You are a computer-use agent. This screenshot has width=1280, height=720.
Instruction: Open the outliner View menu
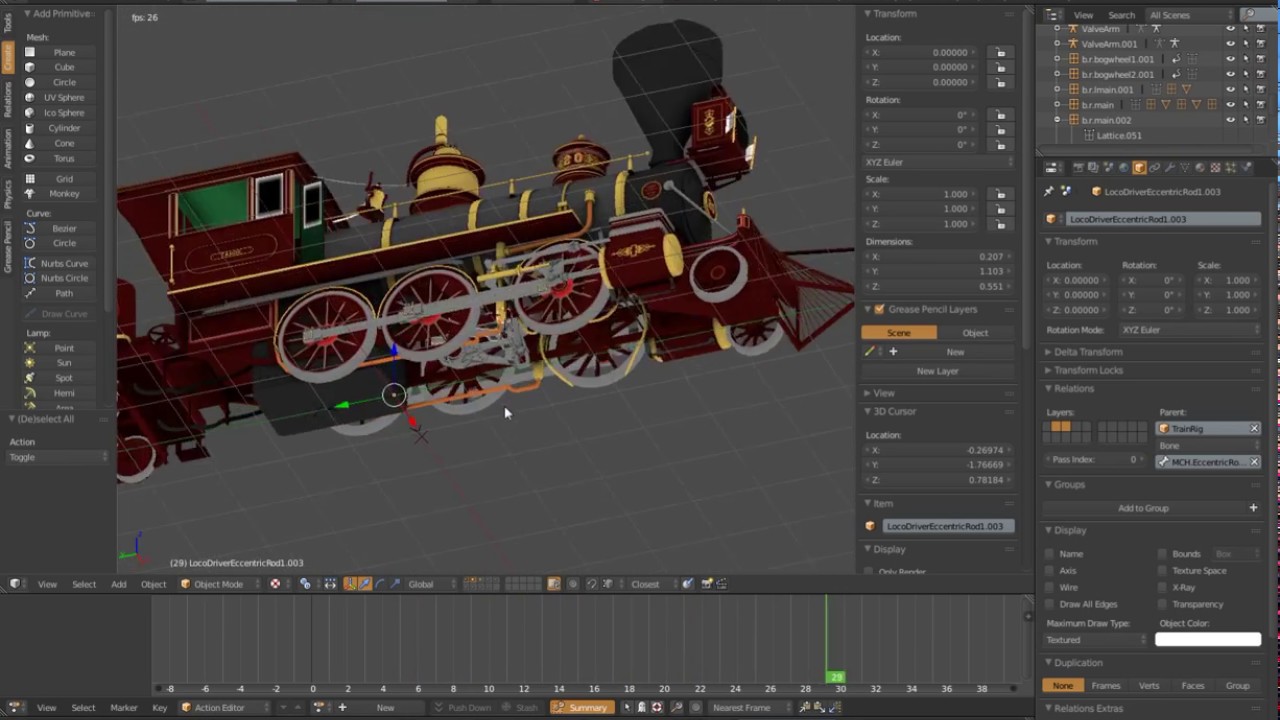tap(1083, 15)
